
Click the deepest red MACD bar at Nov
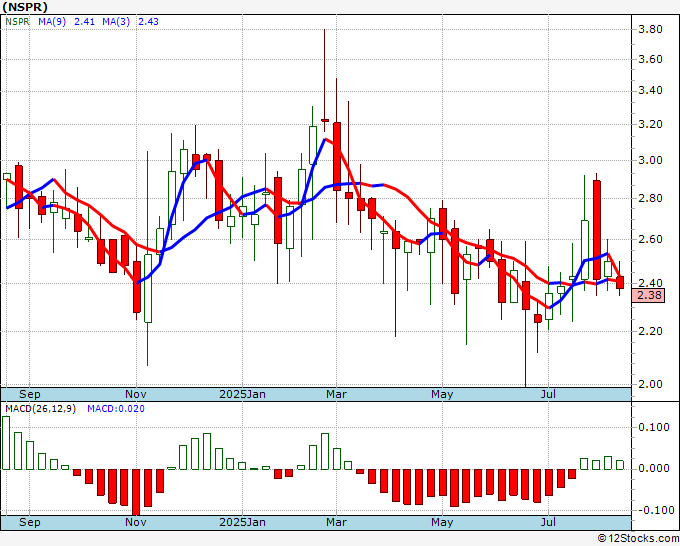coord(136,492)
